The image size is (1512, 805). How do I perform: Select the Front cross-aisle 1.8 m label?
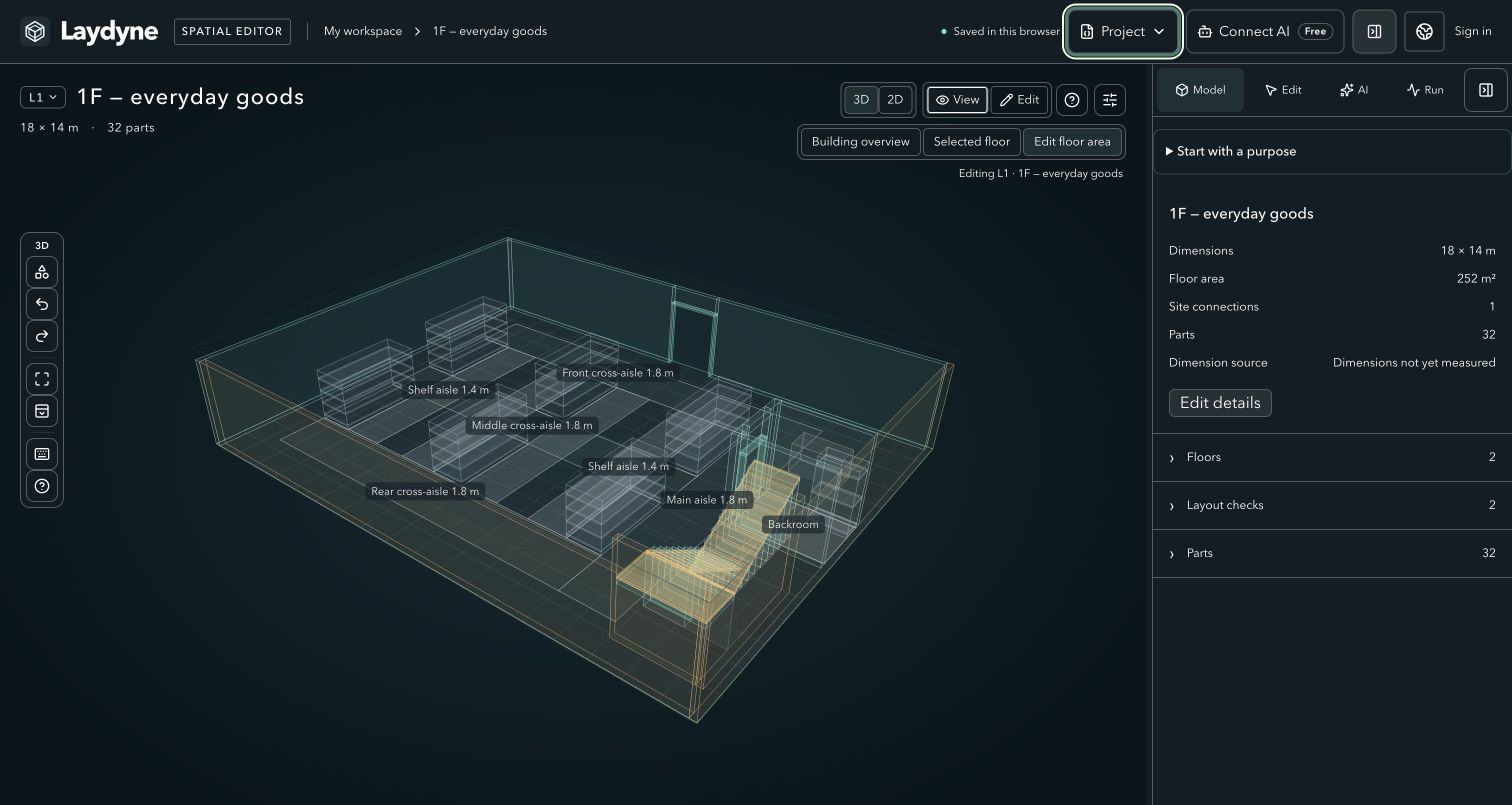(618, 373)
